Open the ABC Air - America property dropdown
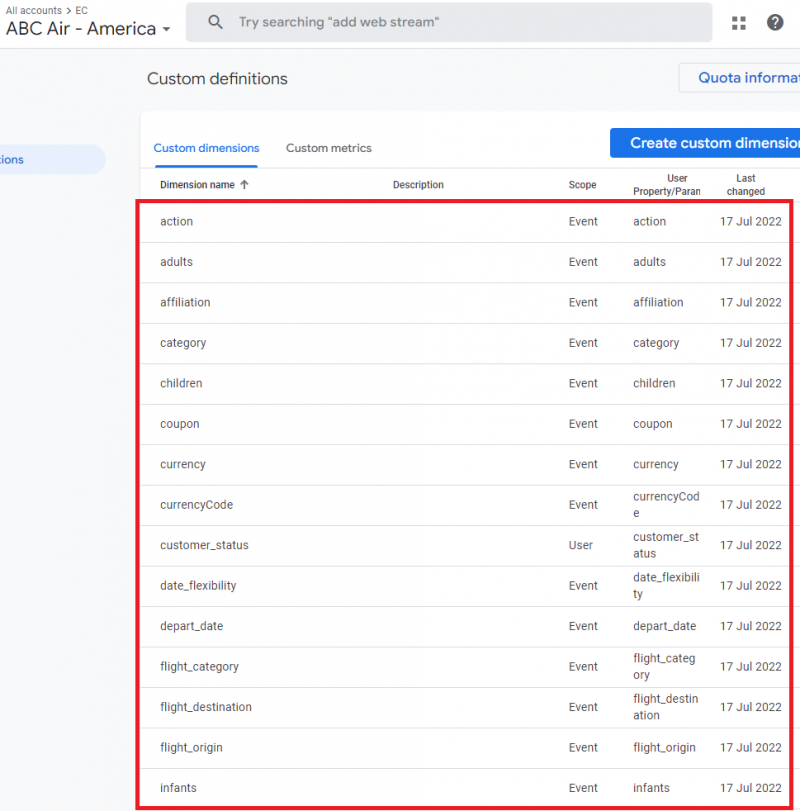Screen dimensions: 800x811 [x=88, y=28]
